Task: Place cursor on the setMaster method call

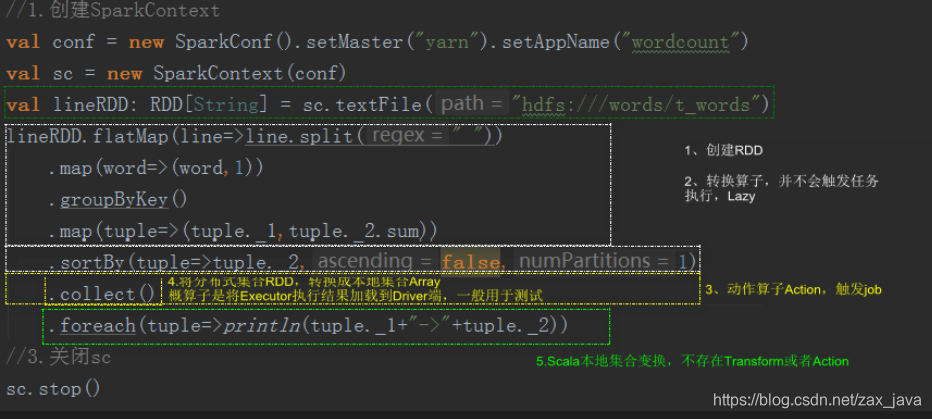Action: pos(354,42)
